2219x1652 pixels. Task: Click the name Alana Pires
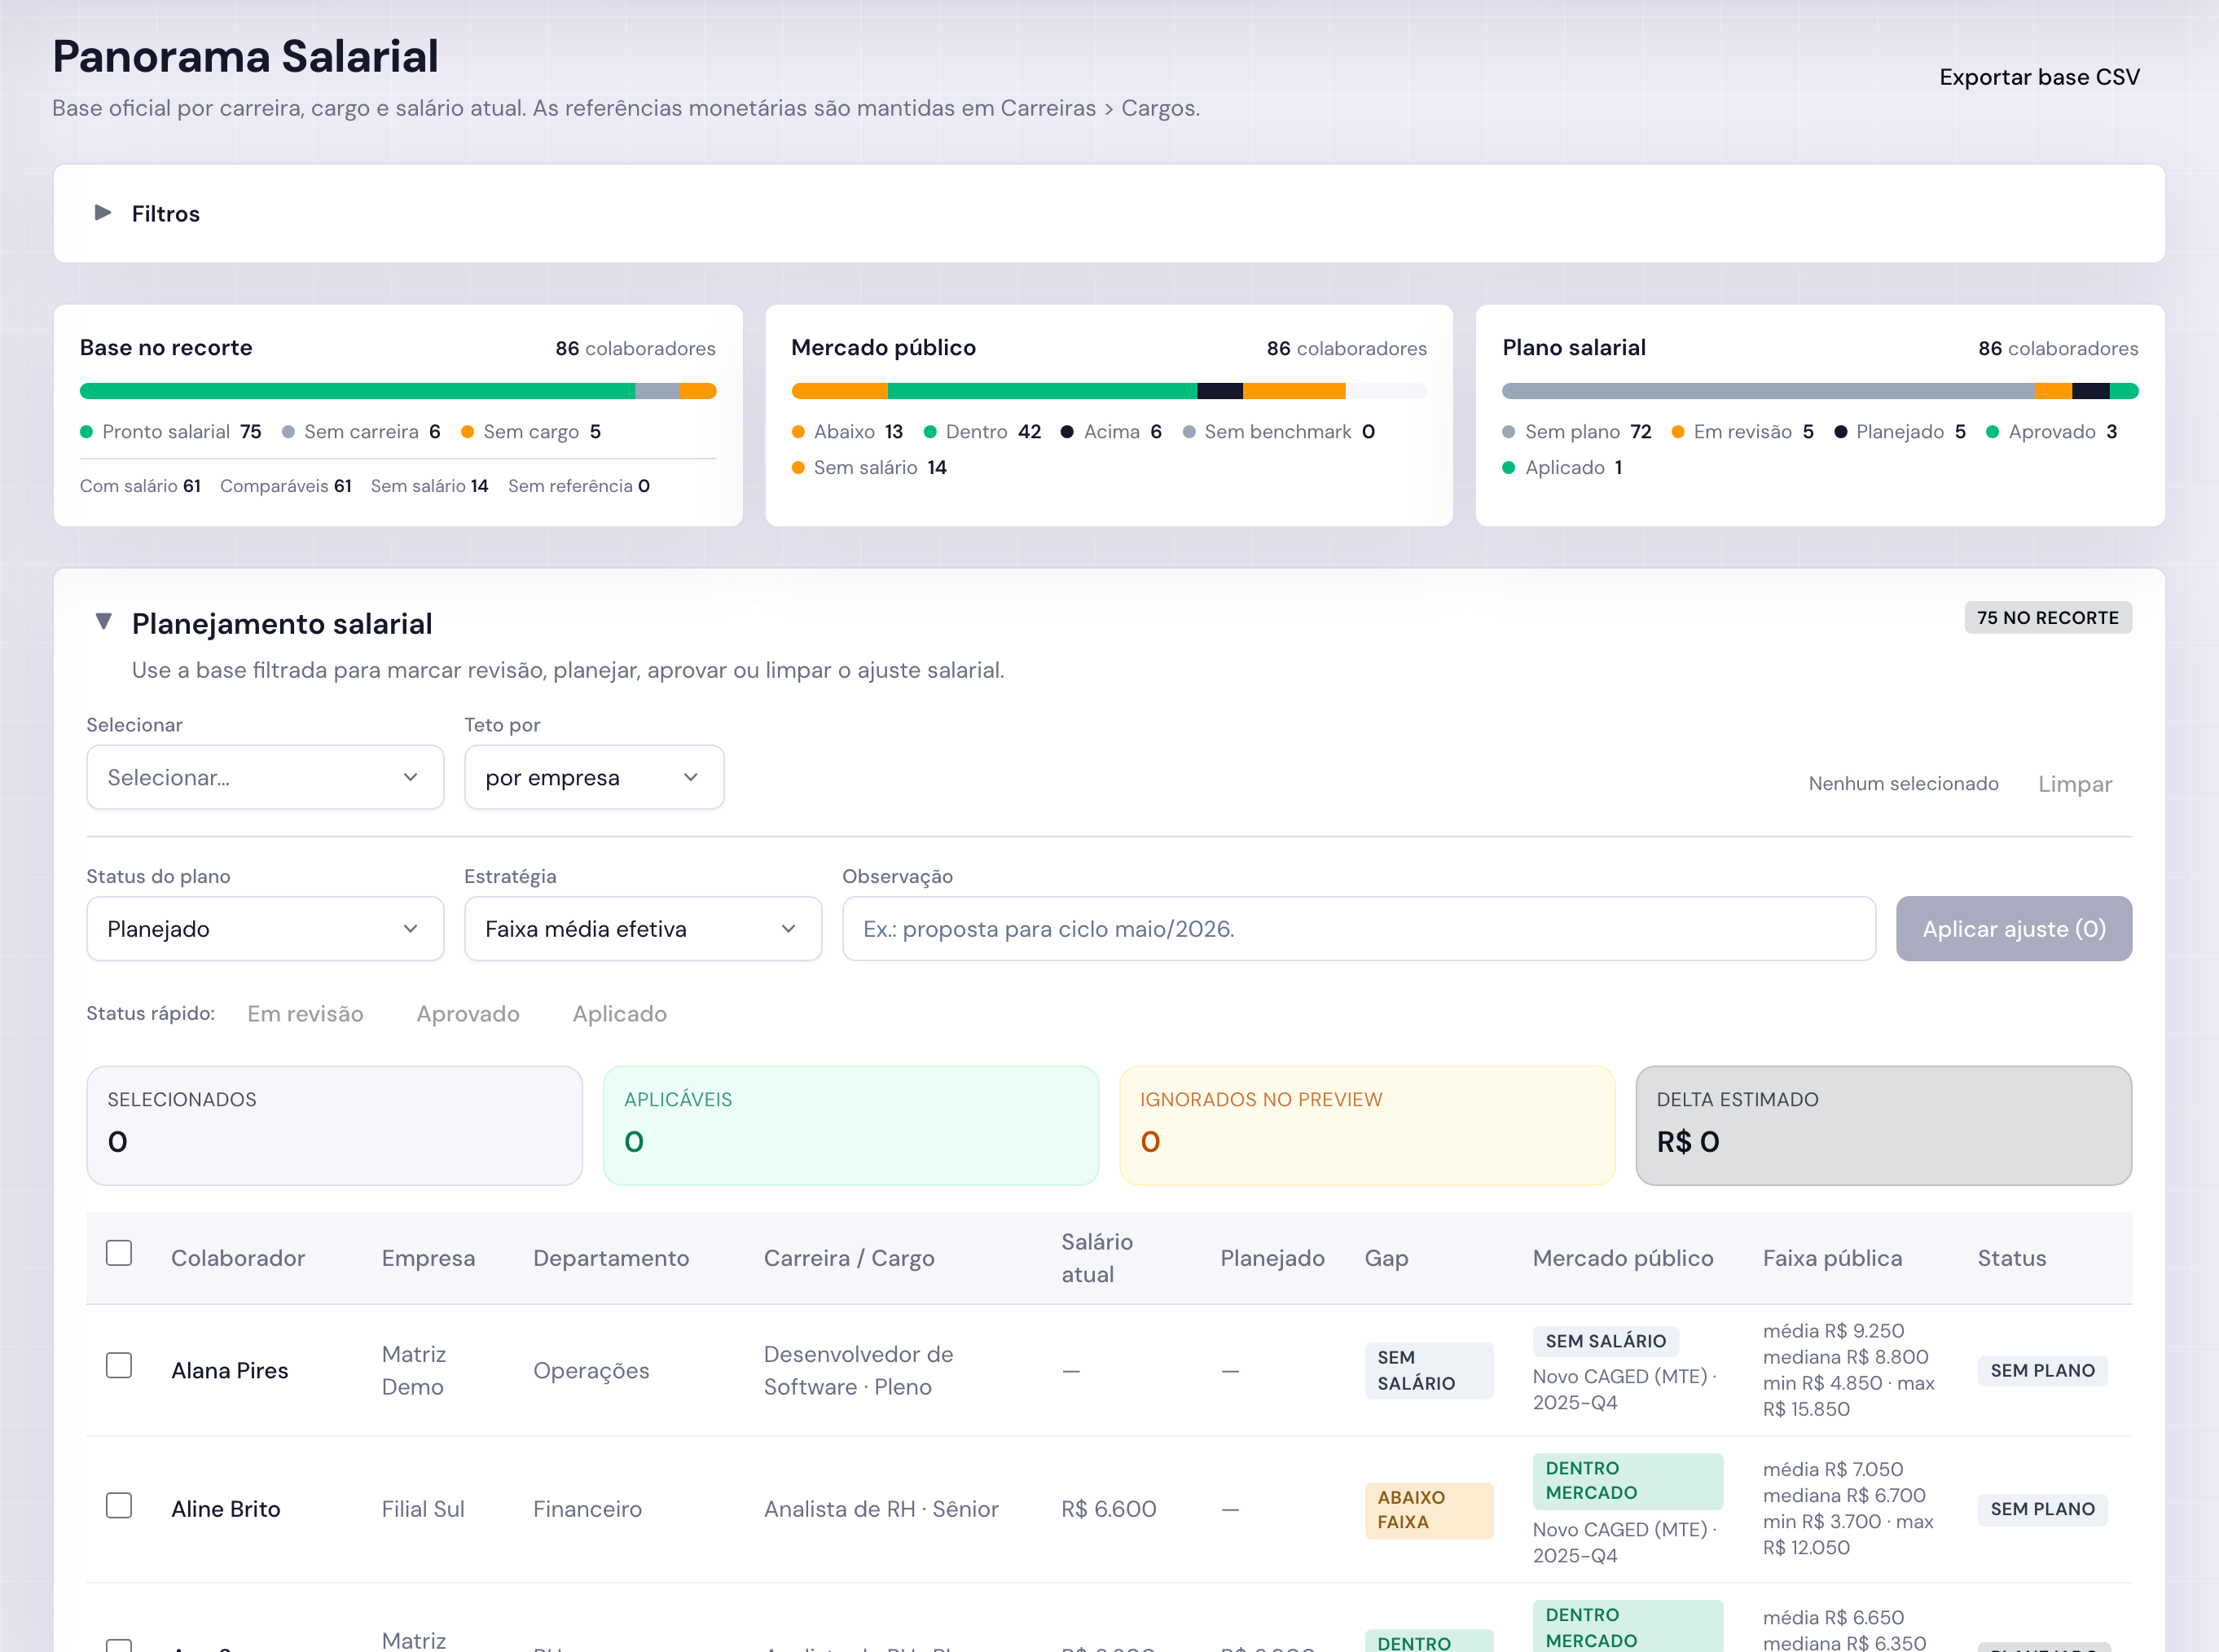[230, 1370]
